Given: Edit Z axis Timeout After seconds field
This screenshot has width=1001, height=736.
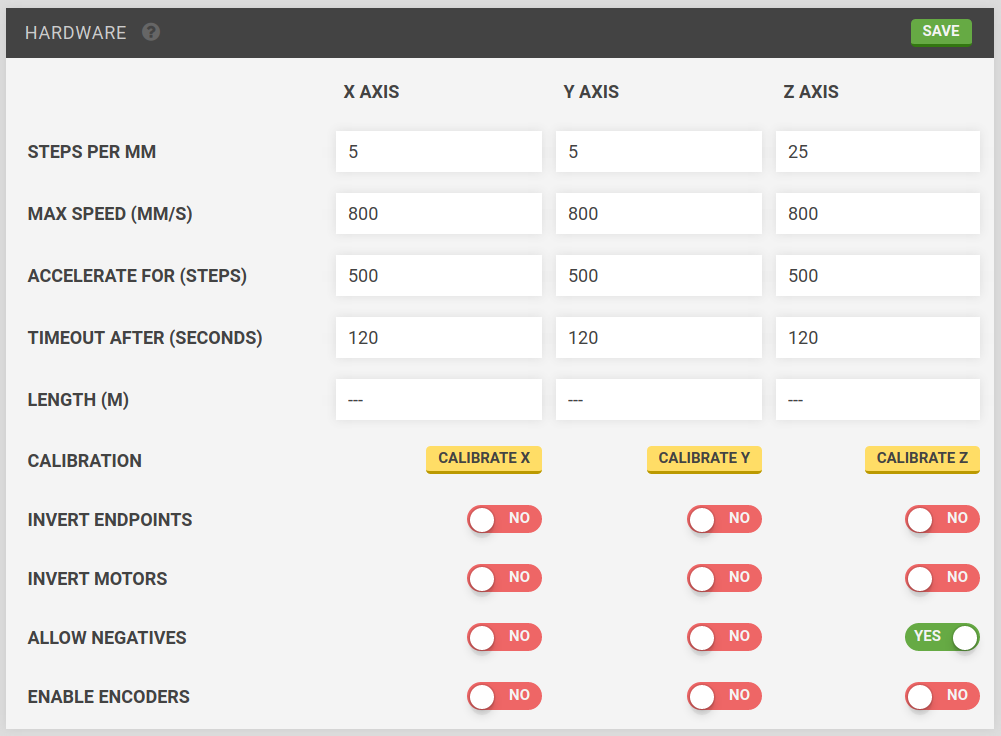Looking at the screenshot, I should point(878,338).
